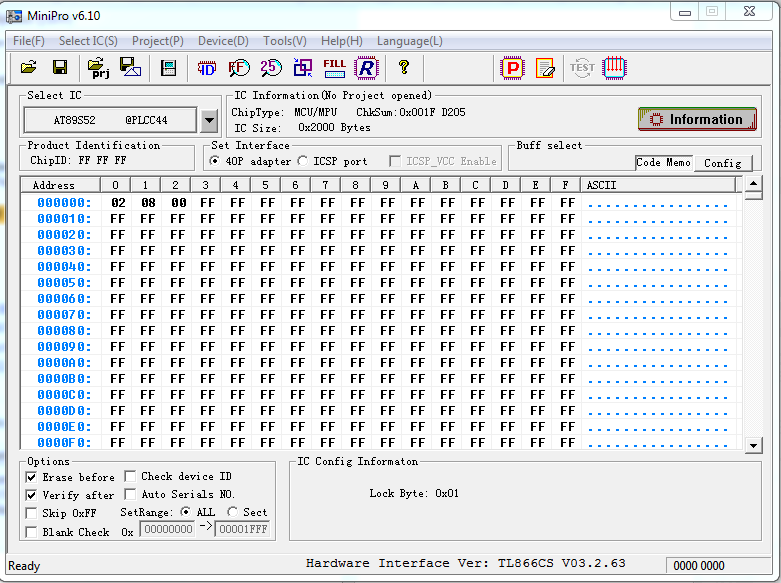781x583 pixels.
Task: Enable the Auto Serials NO. checkbox
Action: (x=130, y=494)
